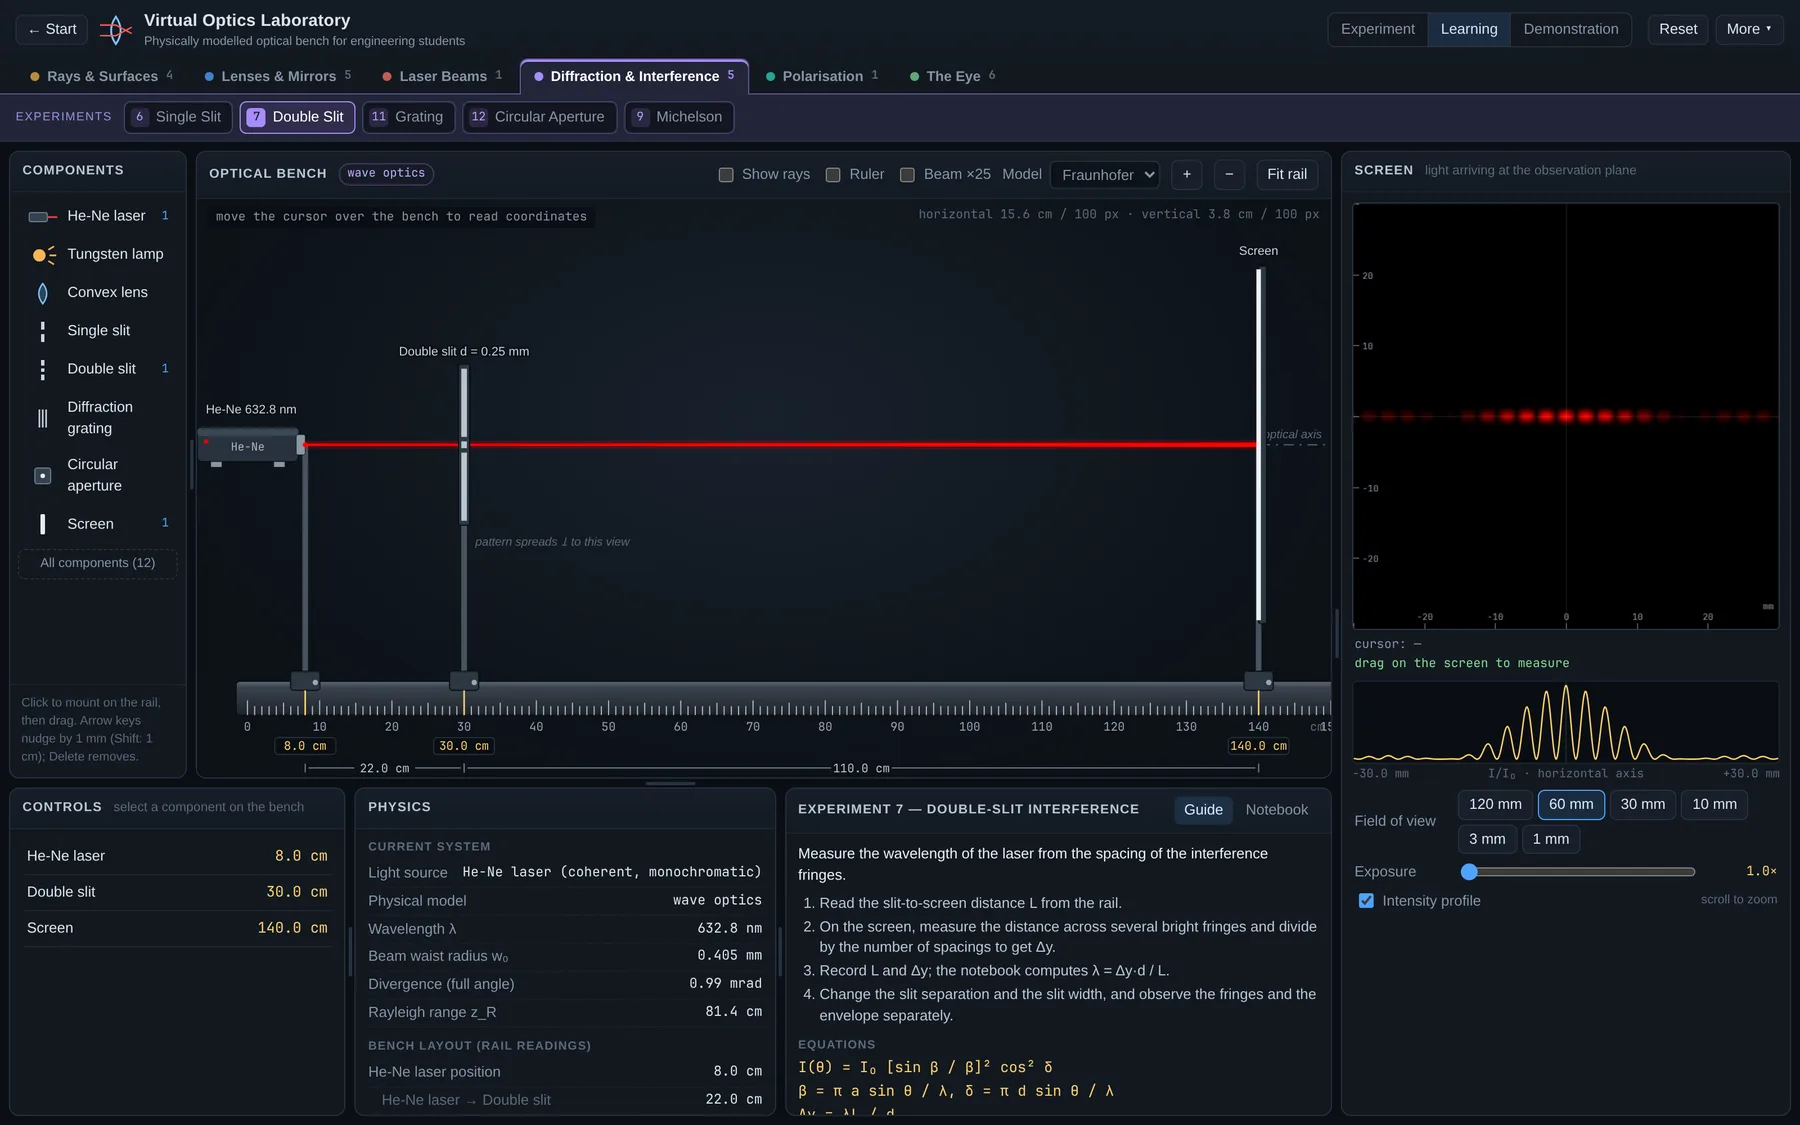
Task: Click the laser rail carriage at 8.0 cm
Action: point(305,682)
